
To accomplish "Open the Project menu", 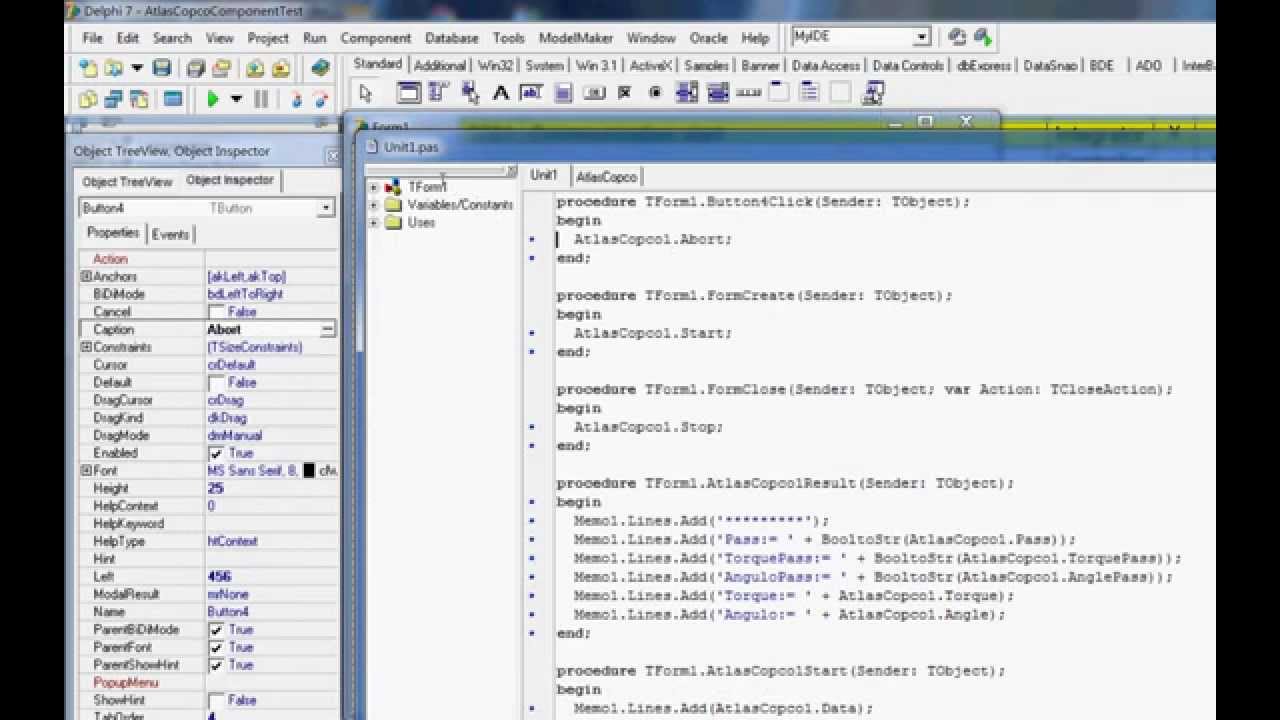I will pyautogui.click(x=268, y=38).
